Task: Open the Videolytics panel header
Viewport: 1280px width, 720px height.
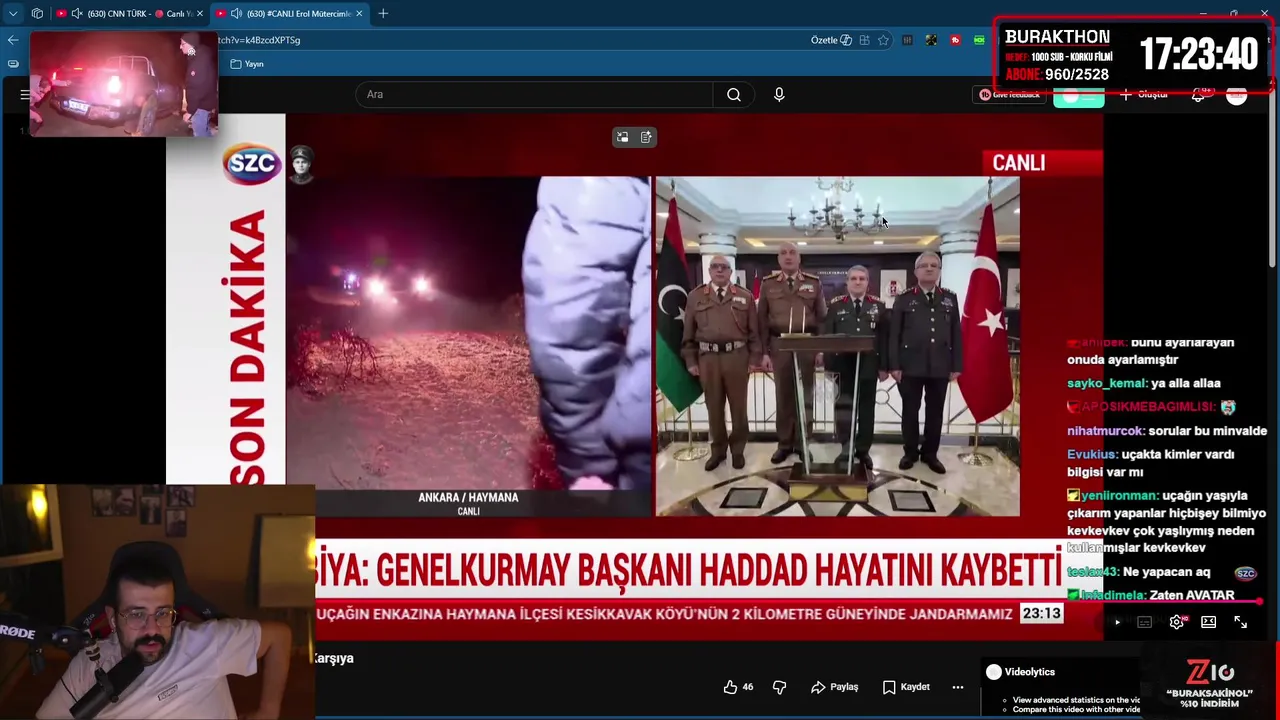Action: pyautogui.click(x=1020, y=672)
